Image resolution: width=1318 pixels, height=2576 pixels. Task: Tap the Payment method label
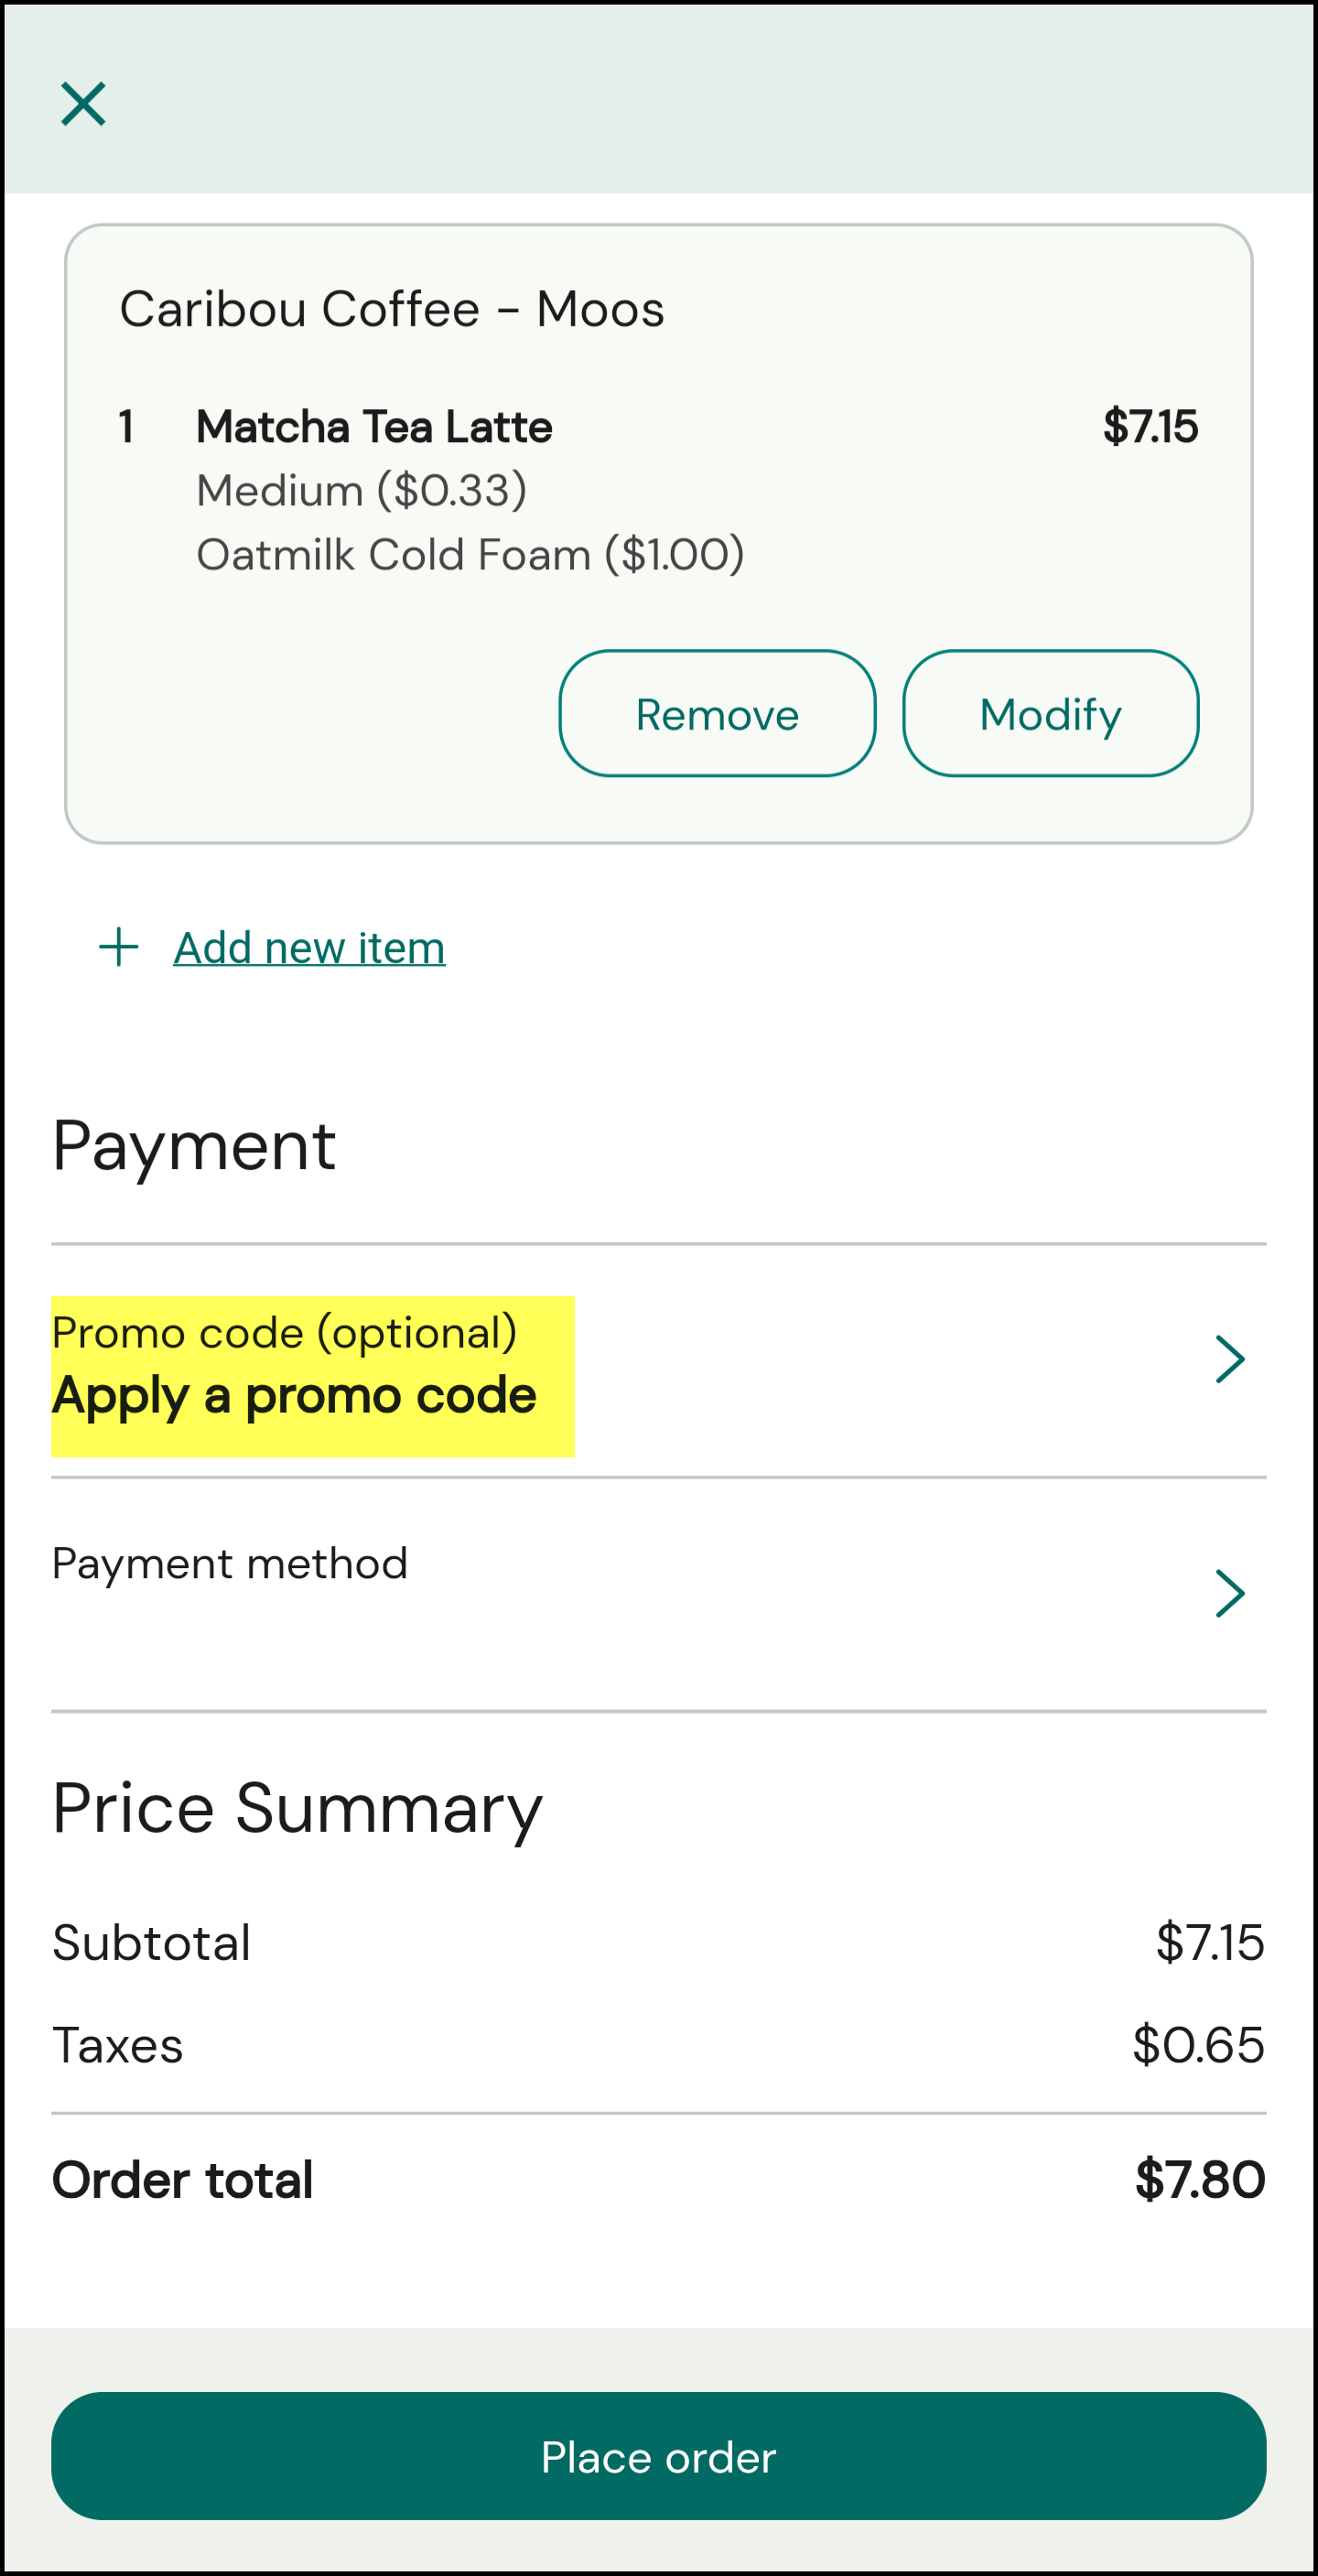230,1564
